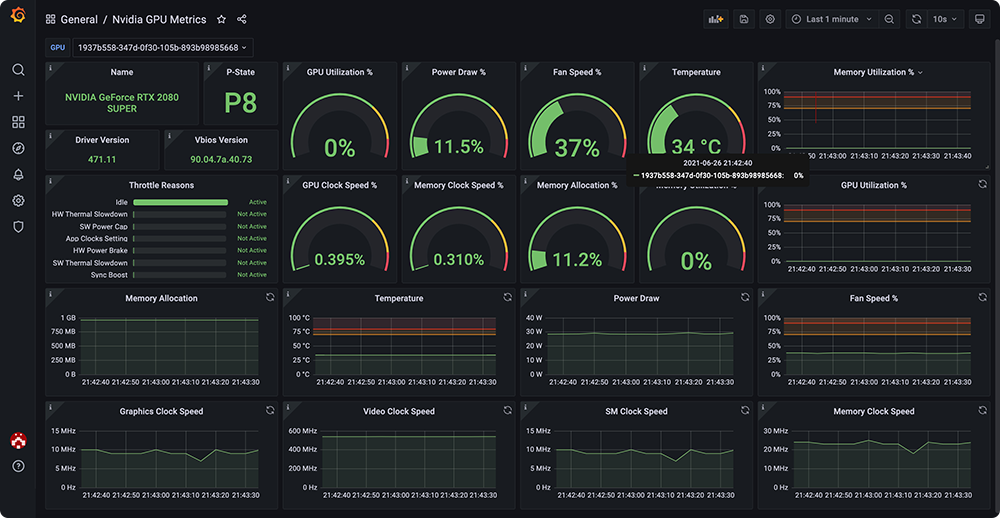The width and height of the screenshot is (1000, 518).
Task: Click the Active status next to Idle
Action: click(258, 202)
